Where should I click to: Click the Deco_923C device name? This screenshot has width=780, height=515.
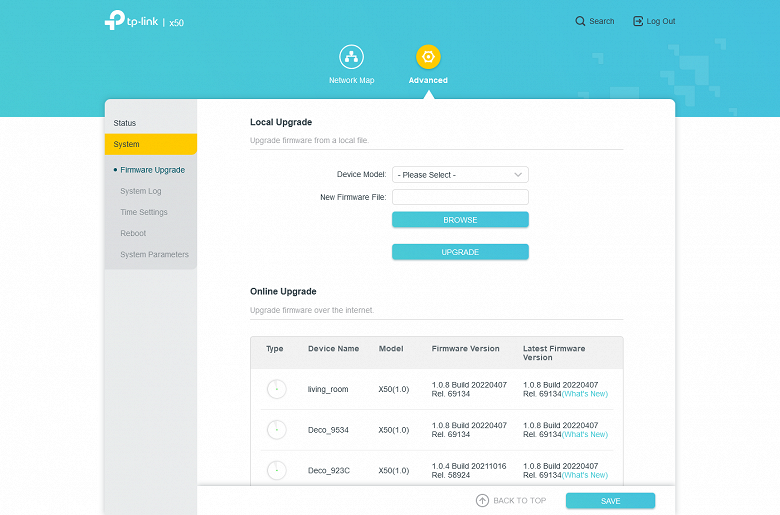pyautogui.click(x=328, y=470)
